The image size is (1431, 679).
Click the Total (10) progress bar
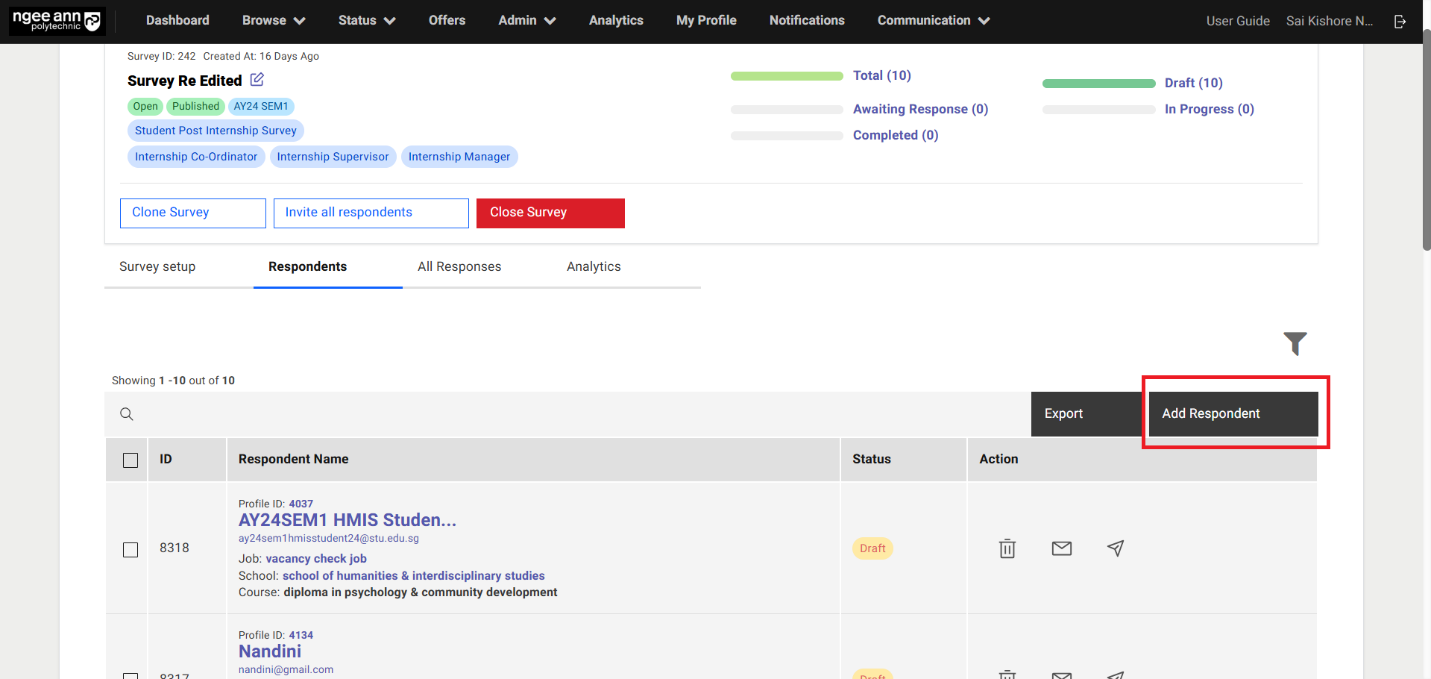(x=786, y=76)
